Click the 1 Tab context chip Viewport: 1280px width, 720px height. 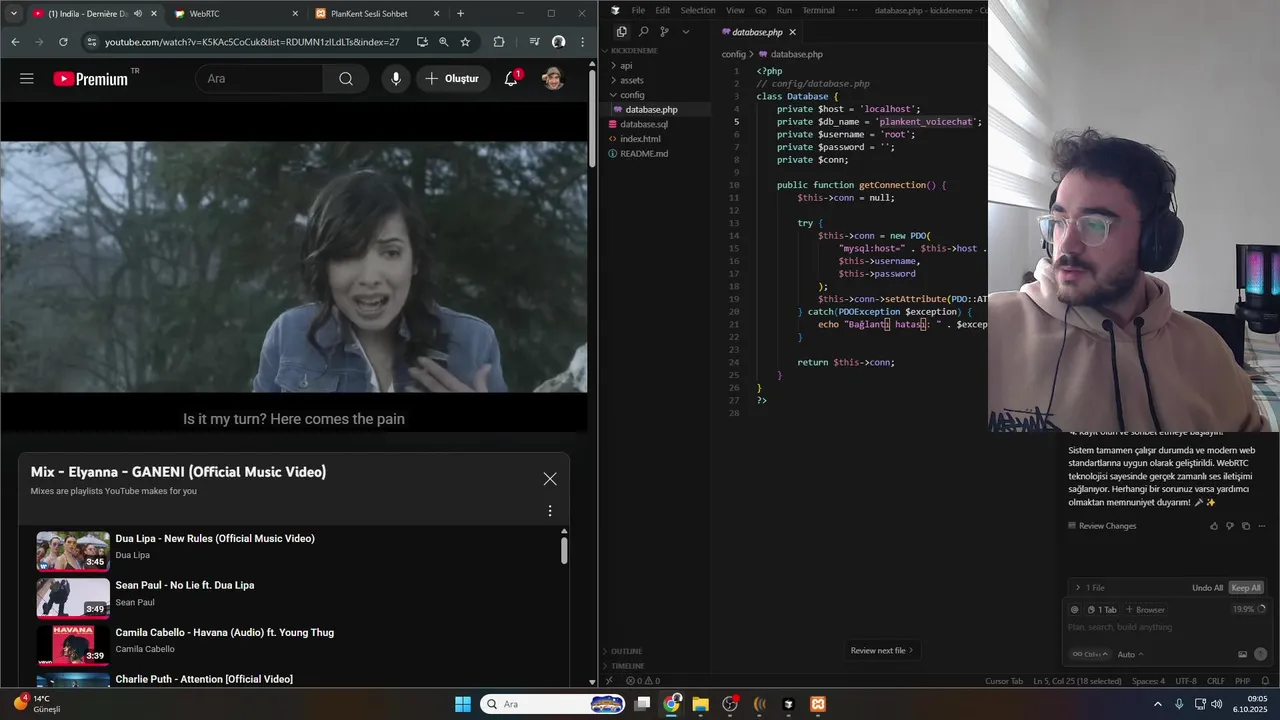1102,609
